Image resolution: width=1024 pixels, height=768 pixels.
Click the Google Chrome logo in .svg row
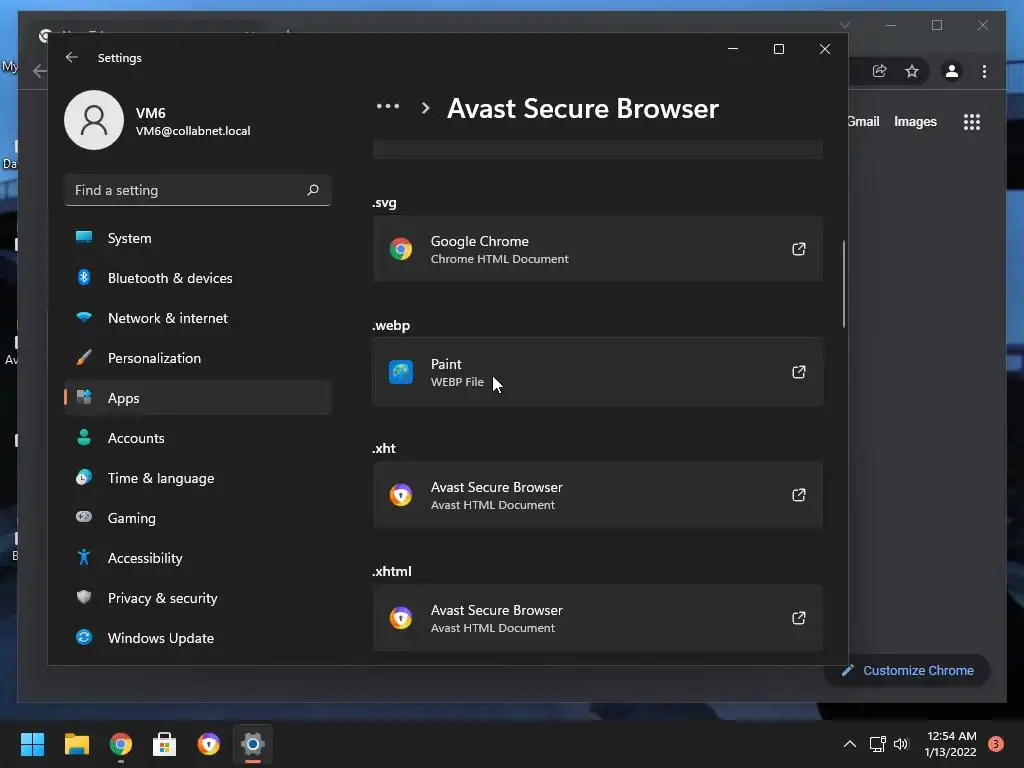[x=401, y=249]
